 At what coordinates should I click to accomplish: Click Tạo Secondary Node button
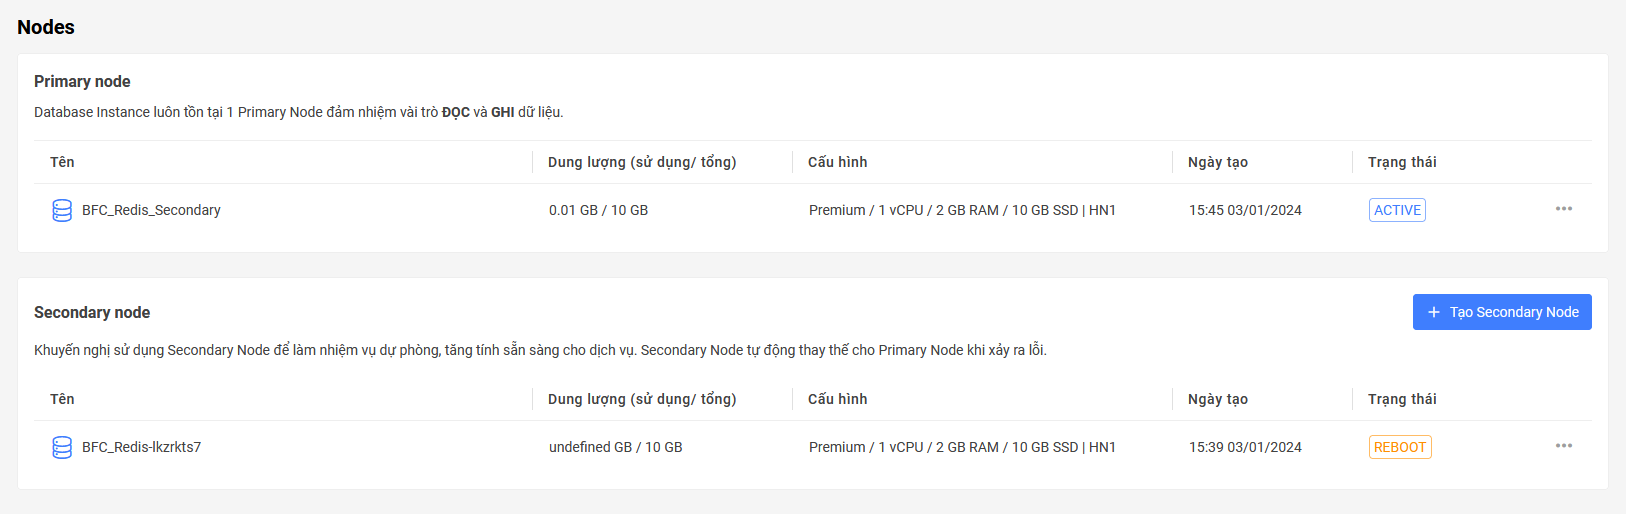[1502, 312]
